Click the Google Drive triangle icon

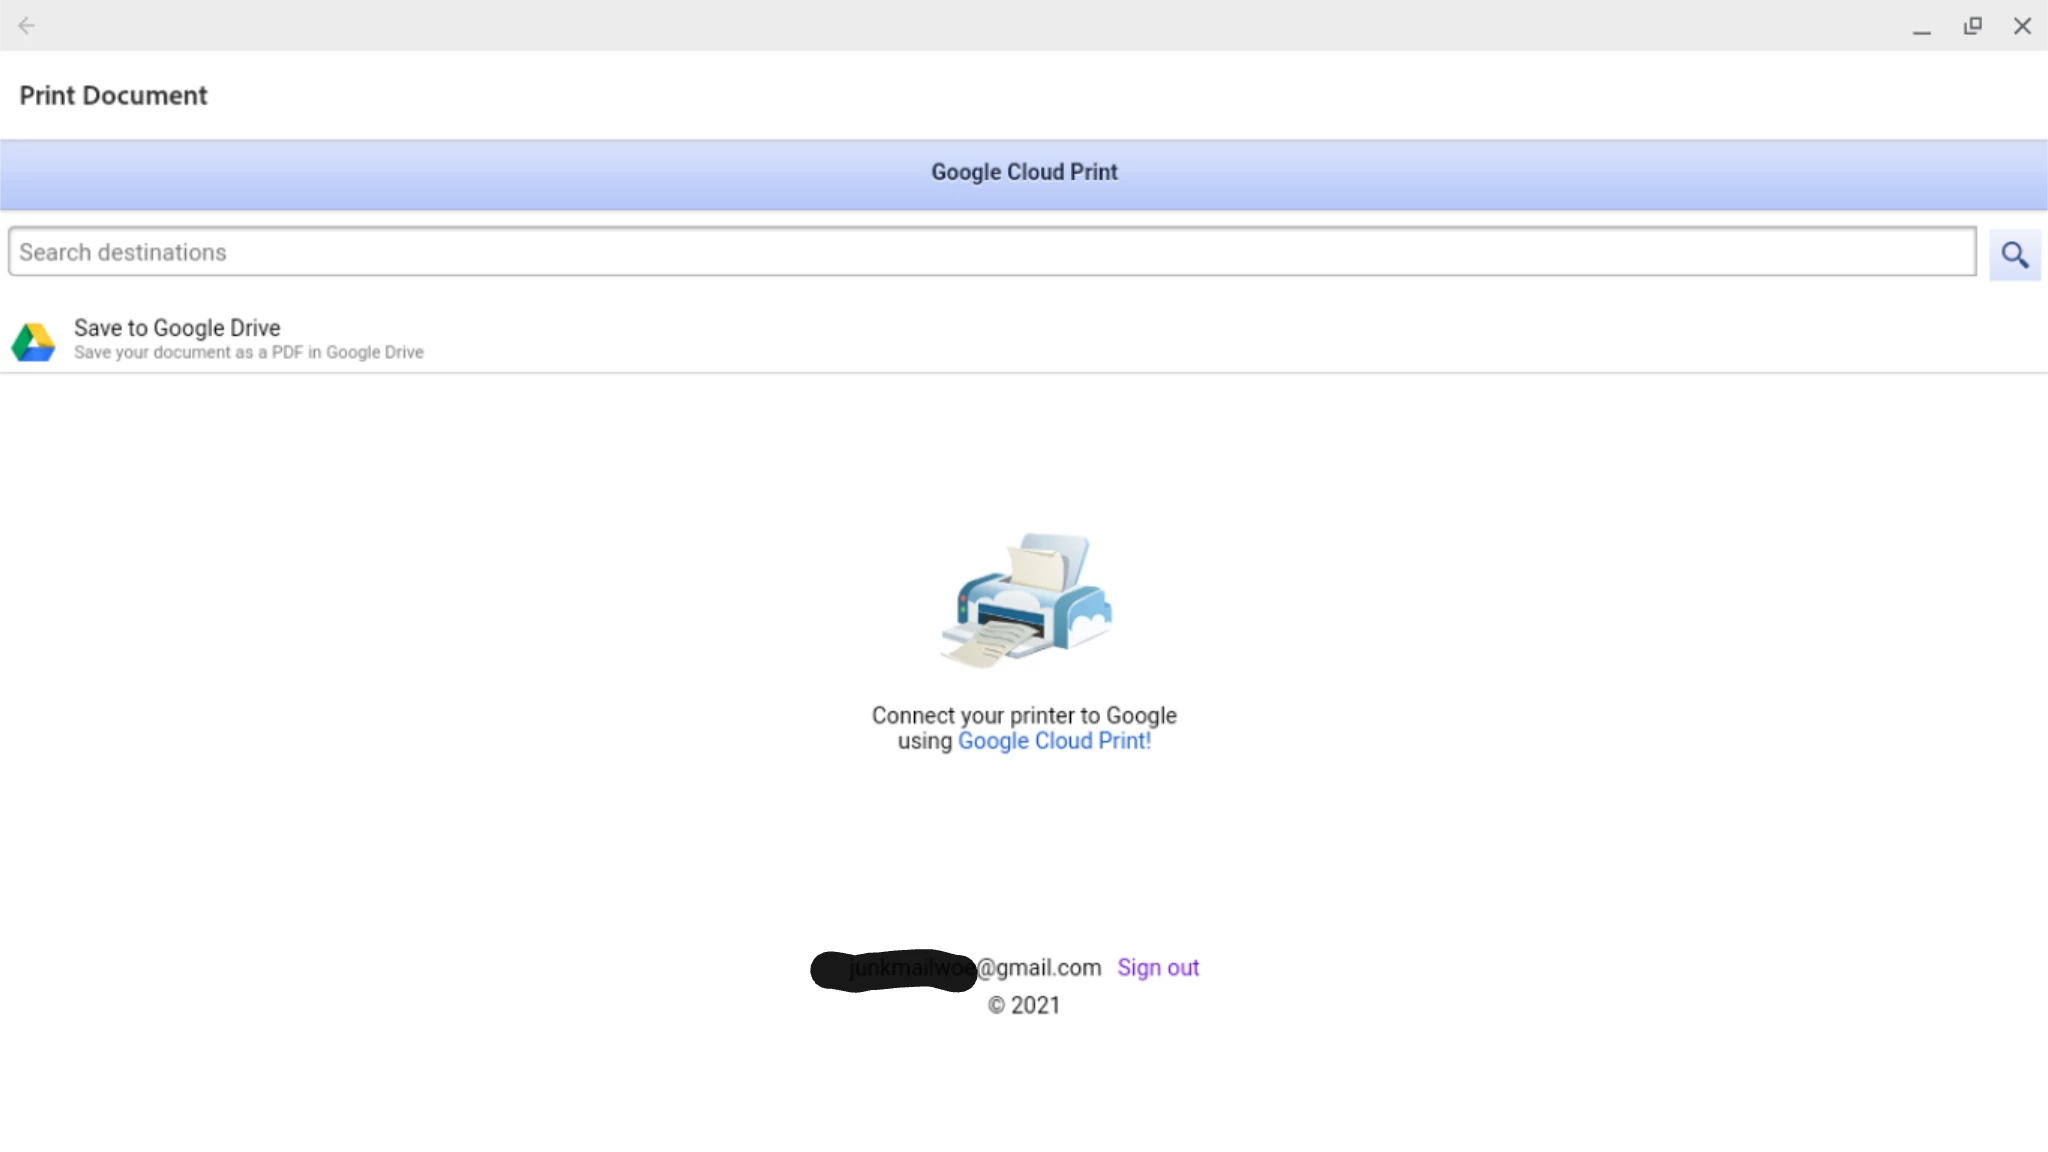33,342
